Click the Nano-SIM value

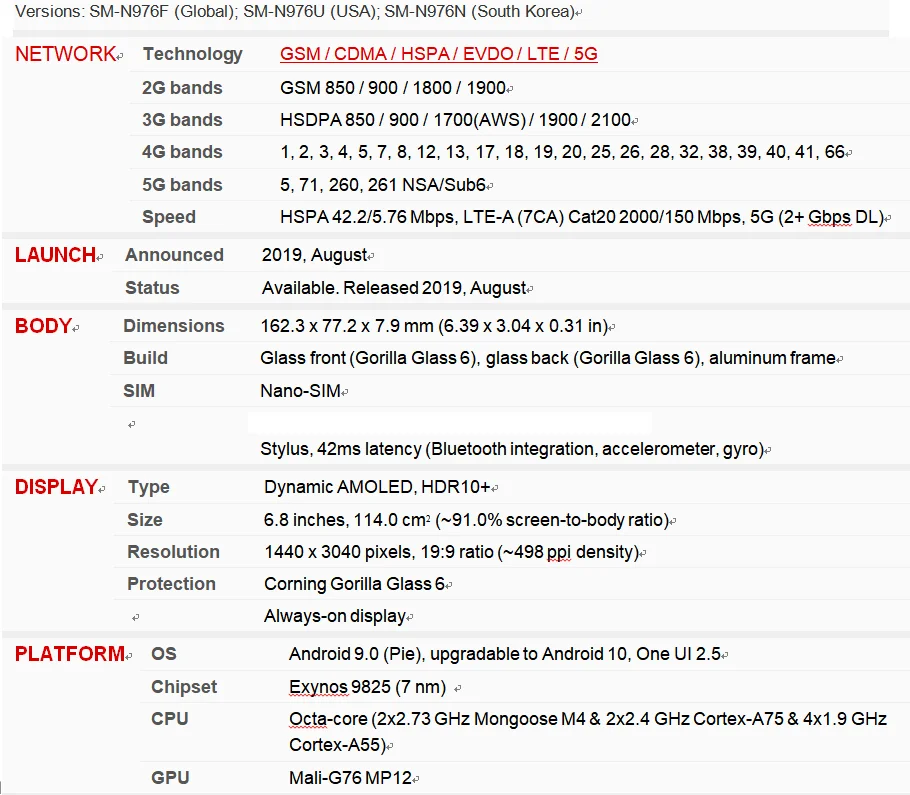300,391
